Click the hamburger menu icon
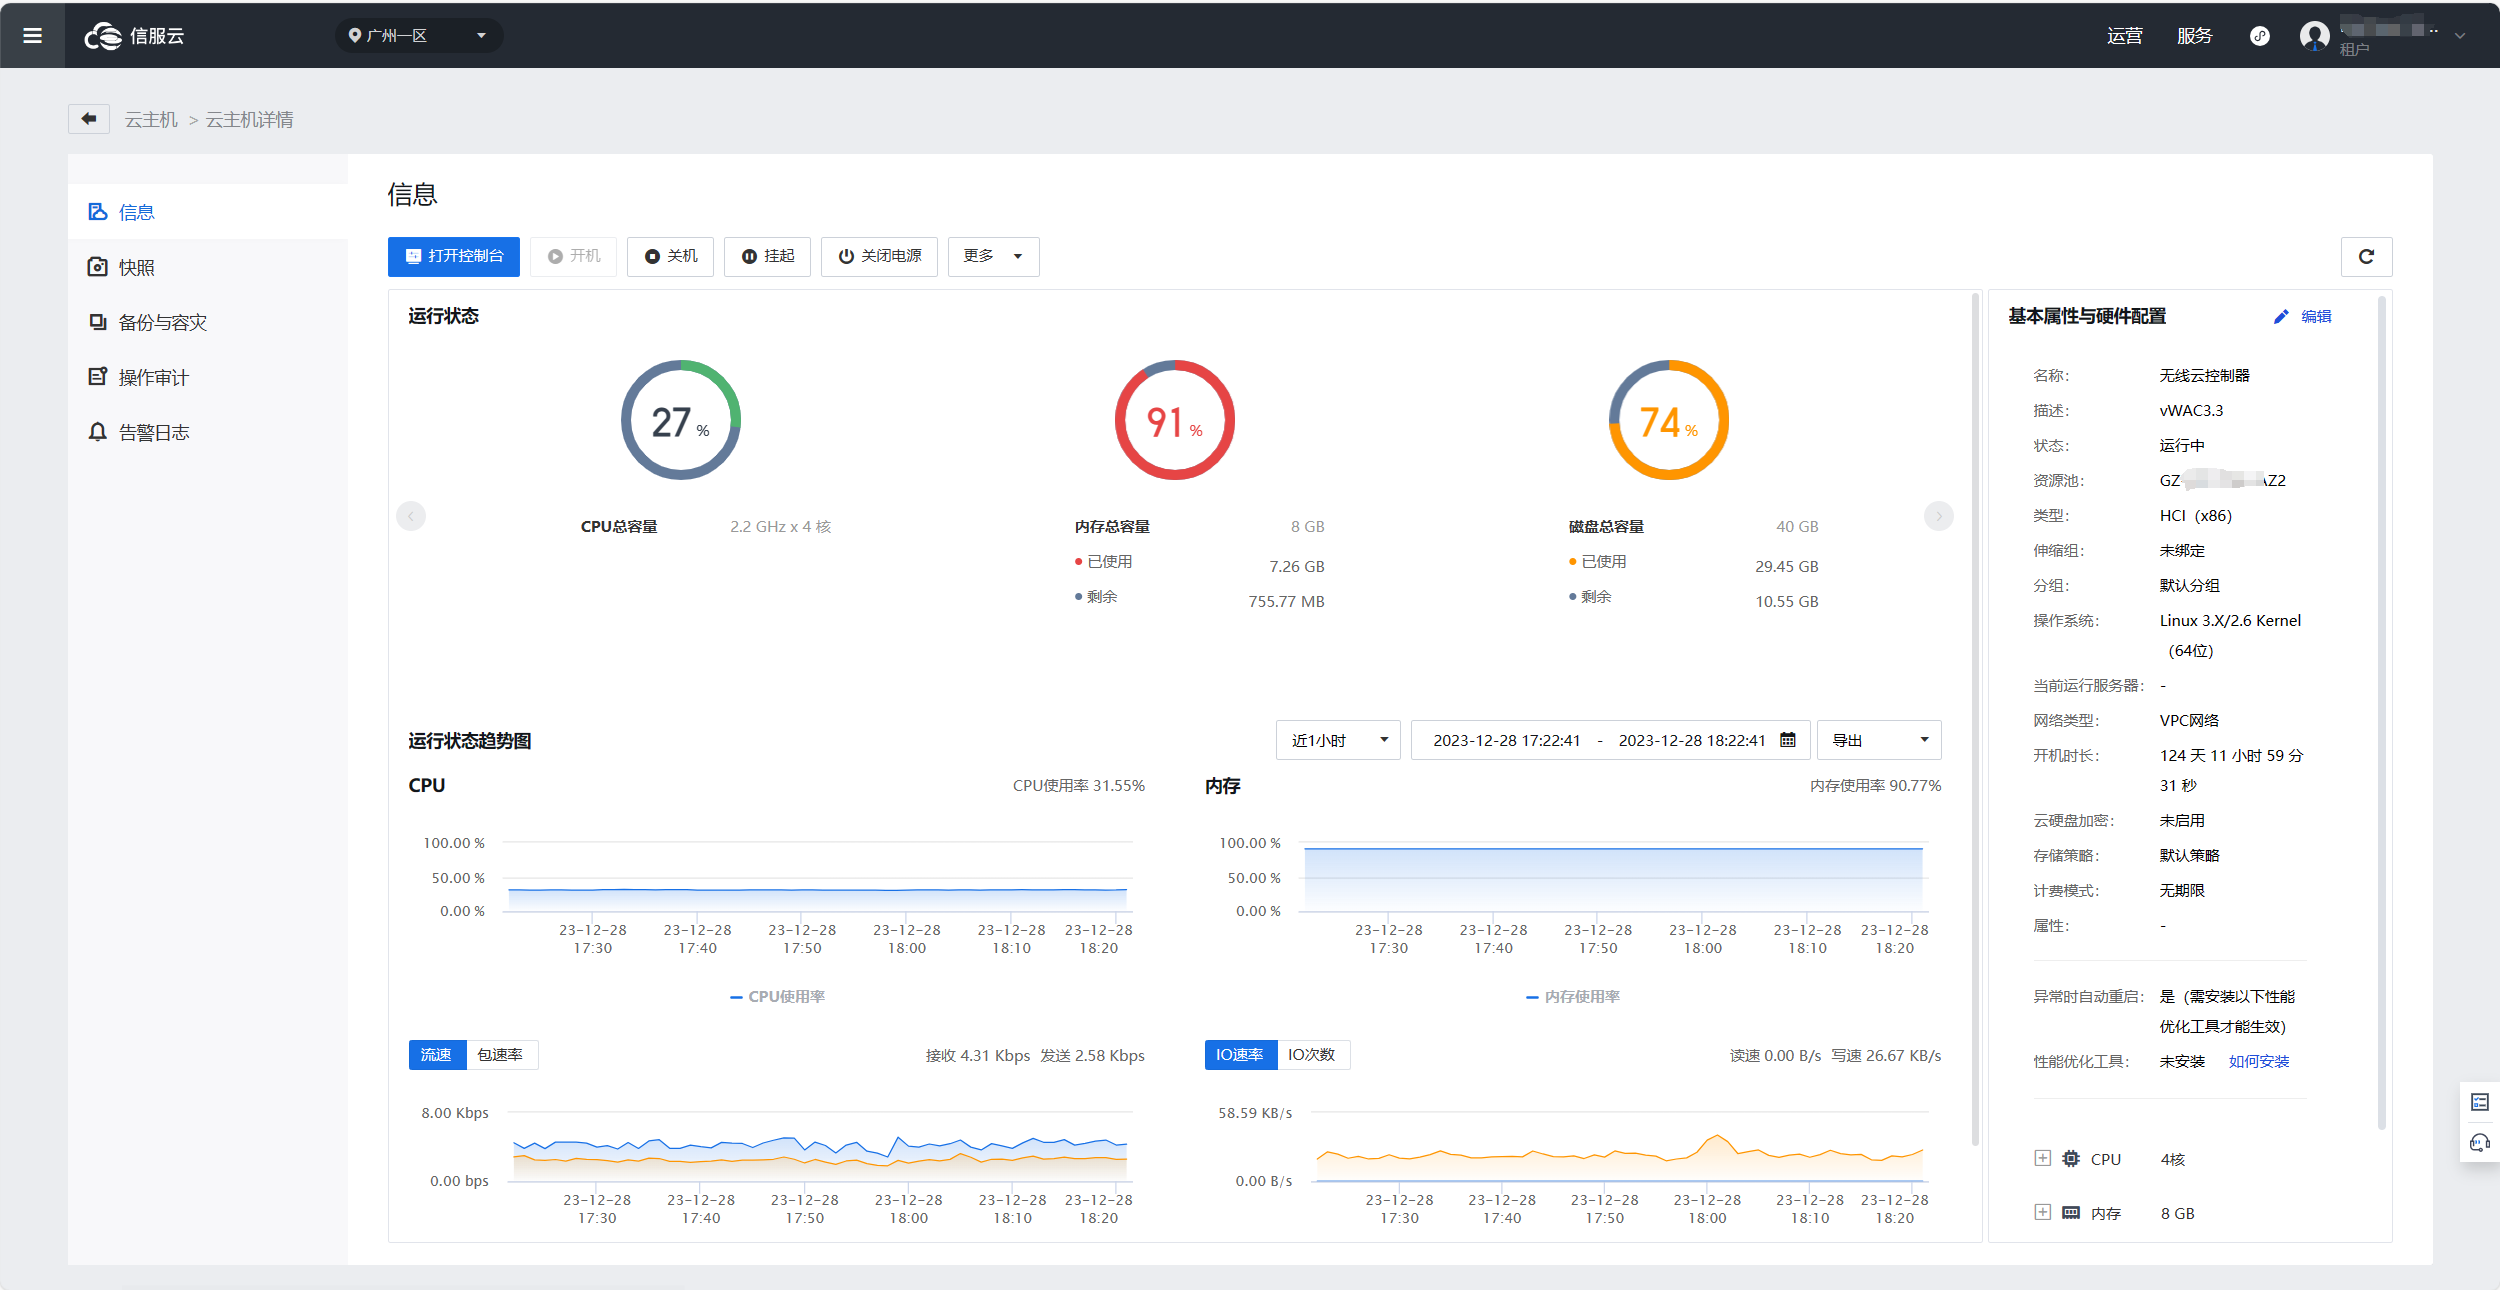The image size is (2500, 1290). [x=32, y=36]
